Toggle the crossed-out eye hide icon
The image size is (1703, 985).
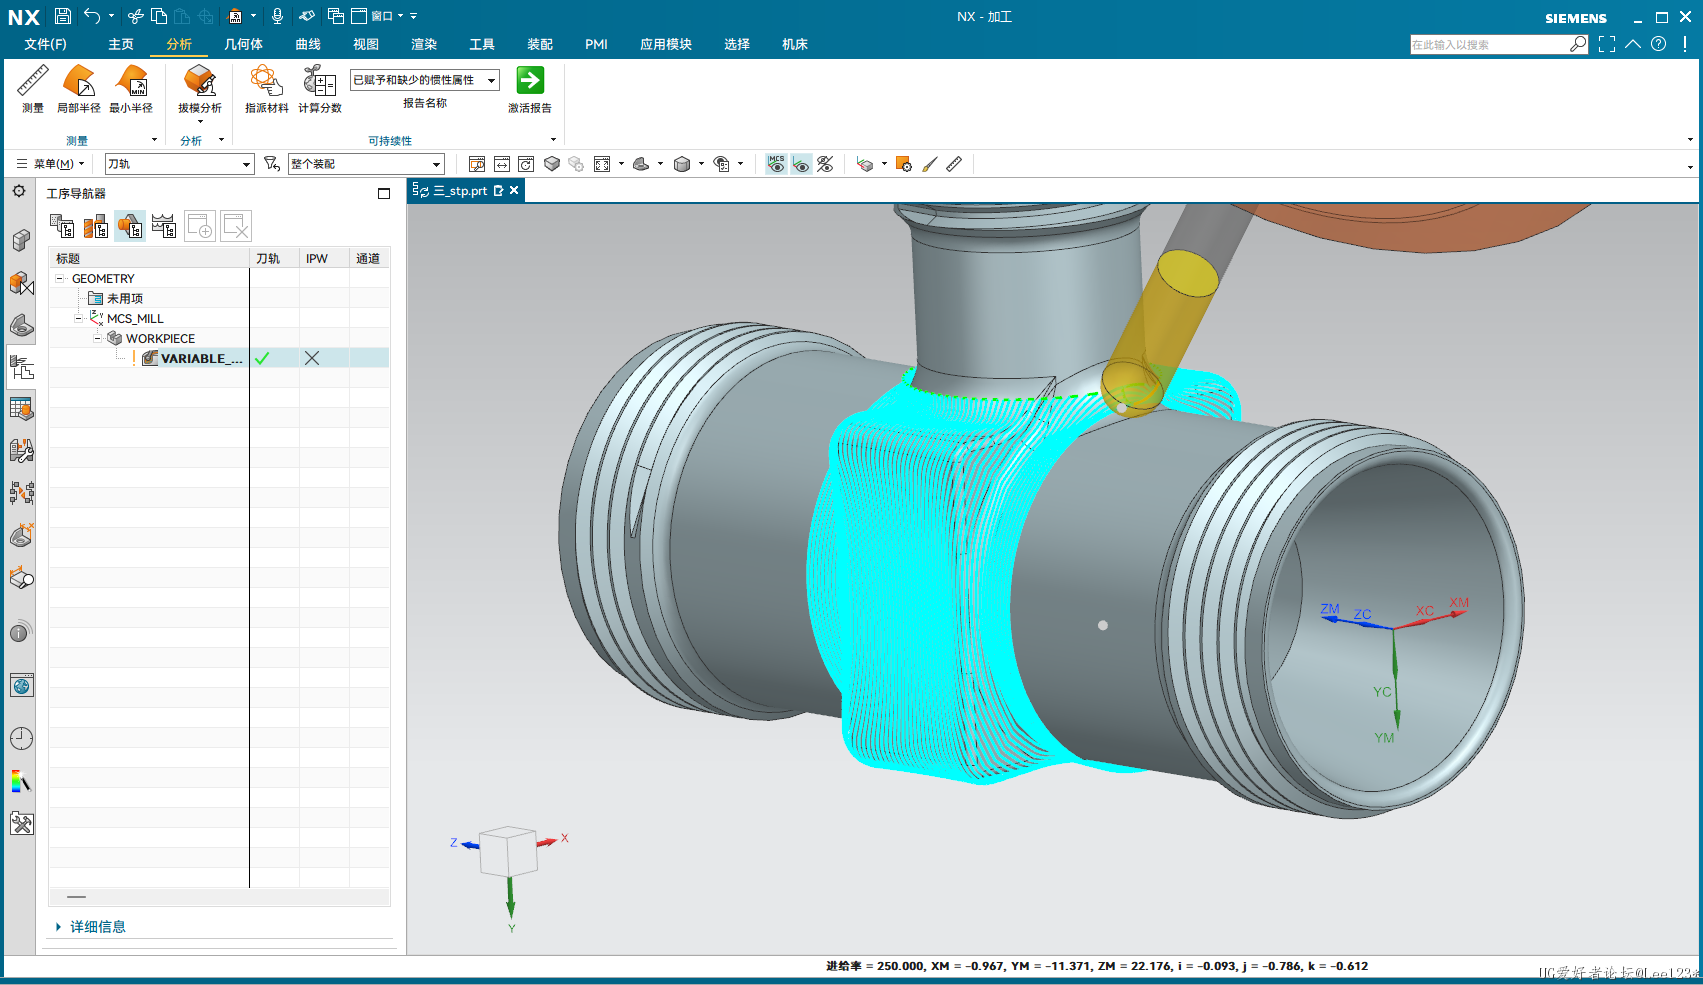point(825,164)
